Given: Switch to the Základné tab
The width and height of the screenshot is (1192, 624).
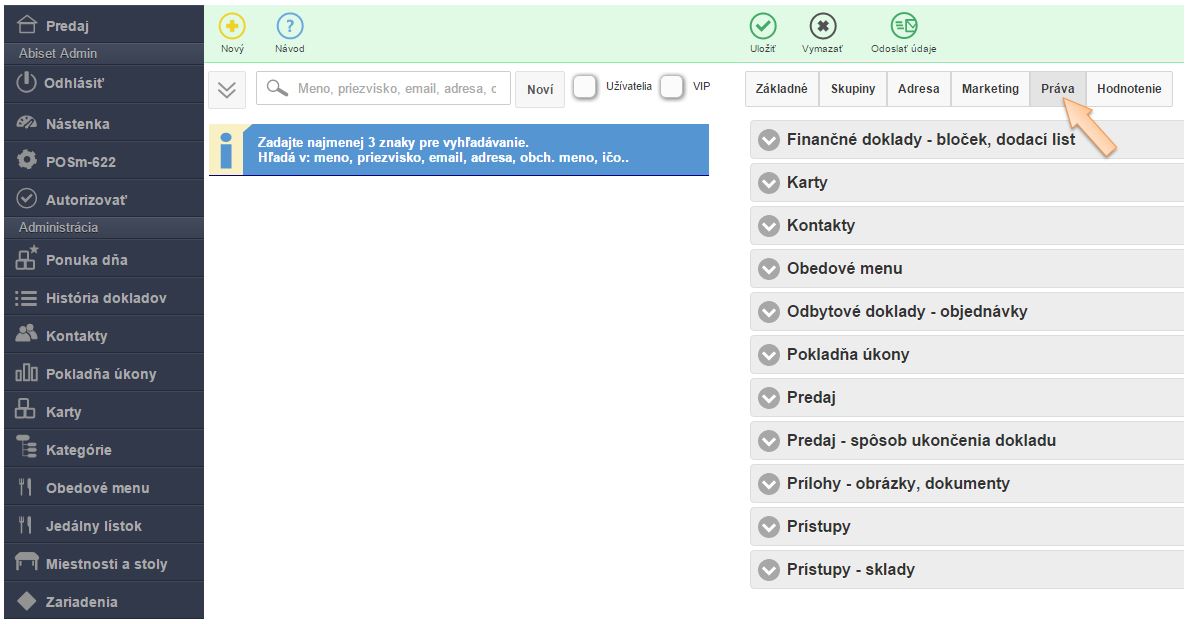Looking at the screenshot, I should 782,89.
